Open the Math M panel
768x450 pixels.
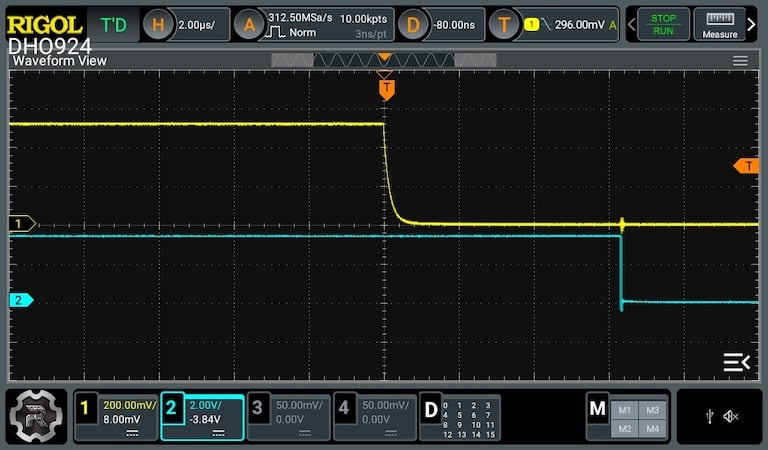pyautogui.click(x=598, y=408)
